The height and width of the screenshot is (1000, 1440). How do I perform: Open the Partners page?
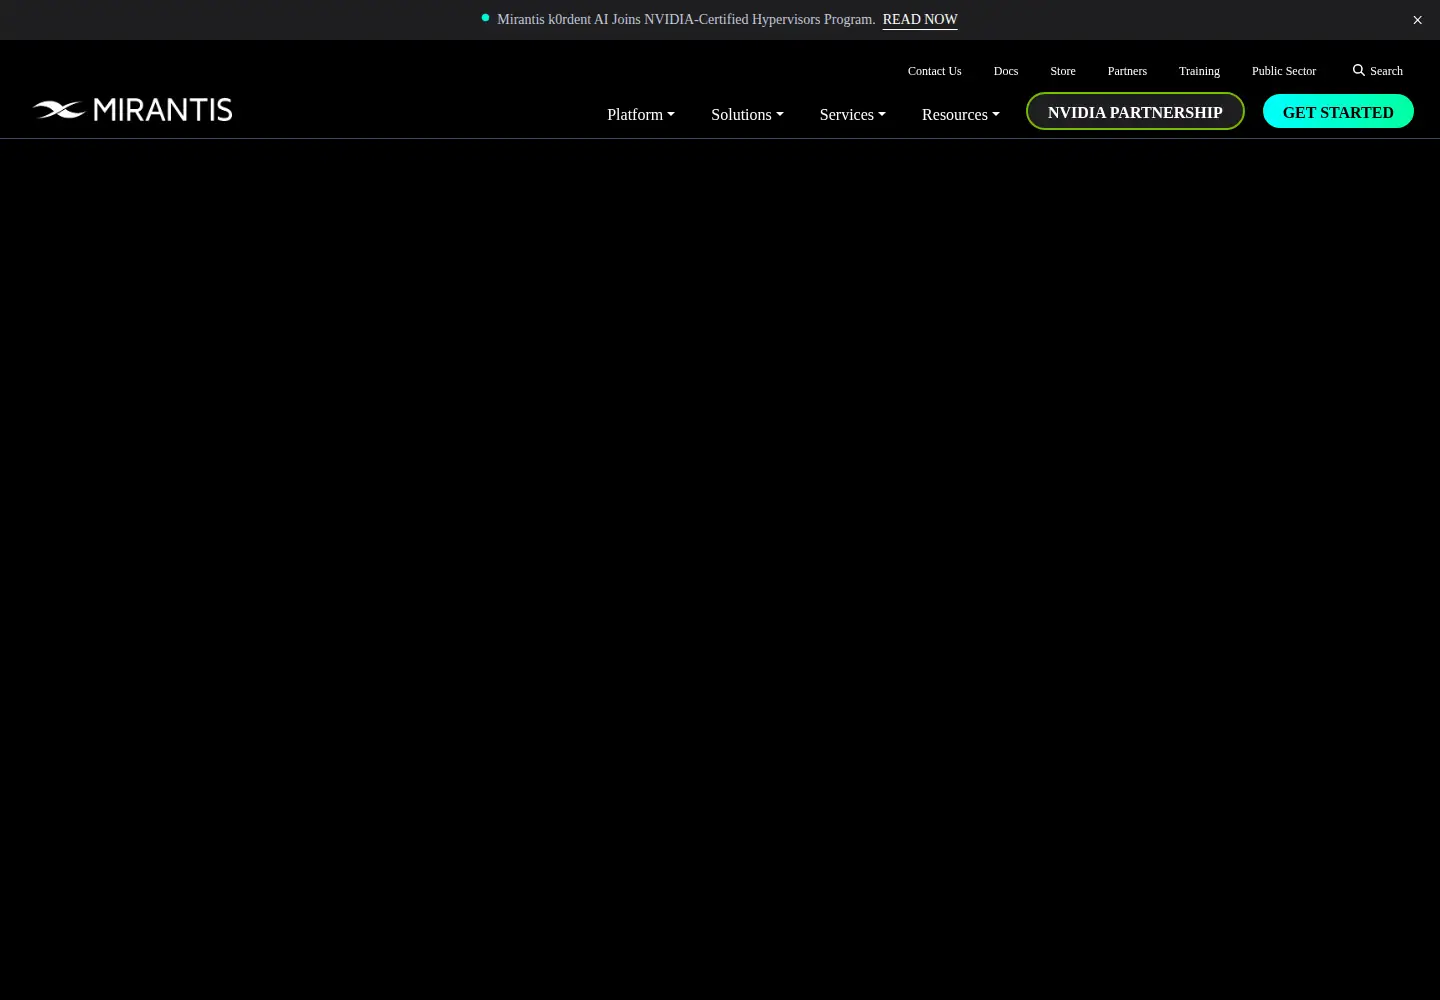(1127, 71)
